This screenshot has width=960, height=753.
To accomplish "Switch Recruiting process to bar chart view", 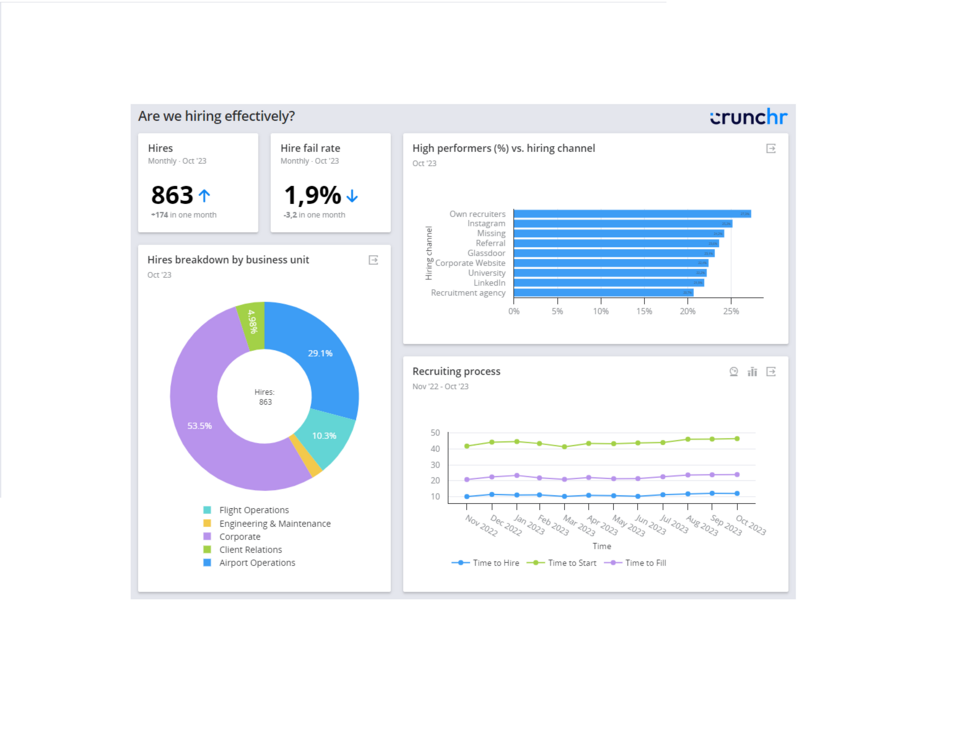I will coord(752,371).
